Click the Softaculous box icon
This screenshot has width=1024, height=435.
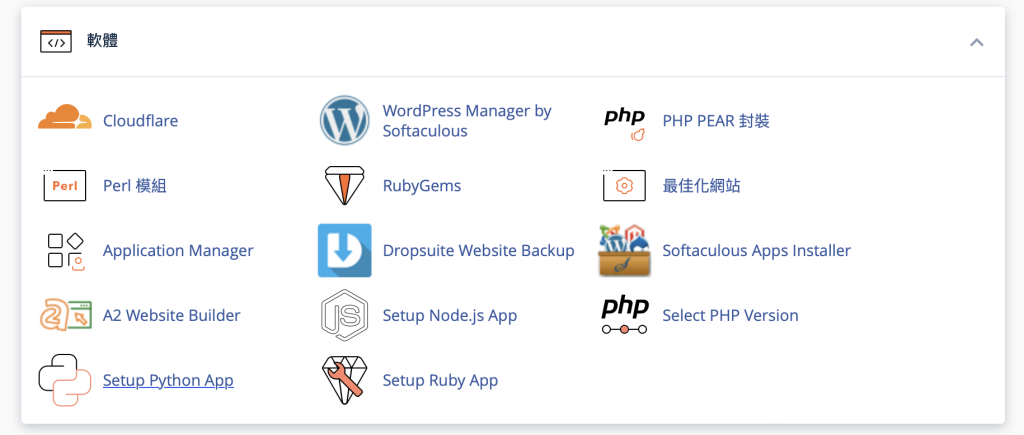625,250
